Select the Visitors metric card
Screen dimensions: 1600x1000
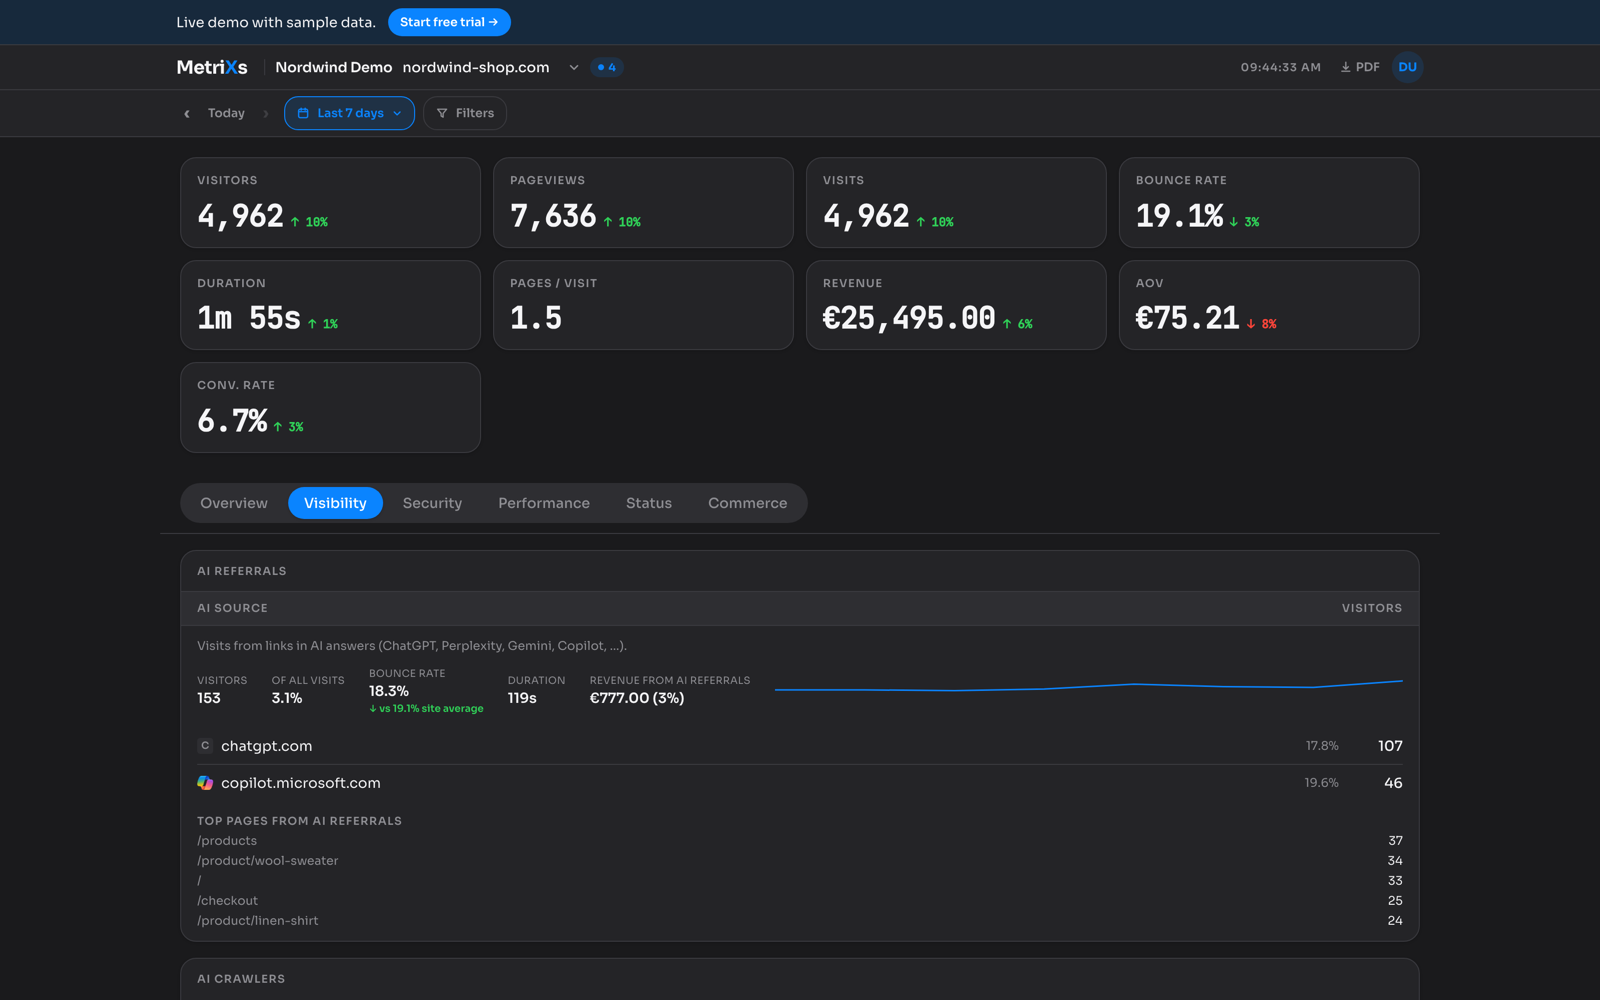point(330,202)
